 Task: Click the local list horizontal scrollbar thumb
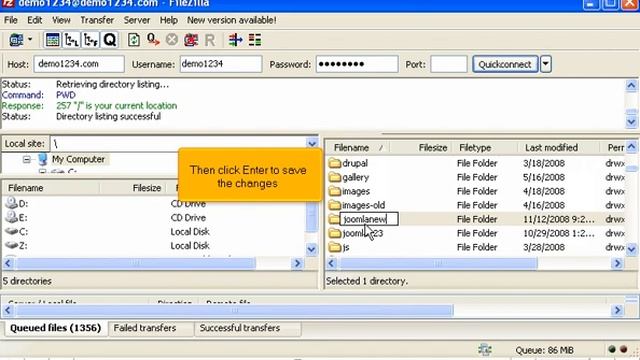tap(136, 263)
